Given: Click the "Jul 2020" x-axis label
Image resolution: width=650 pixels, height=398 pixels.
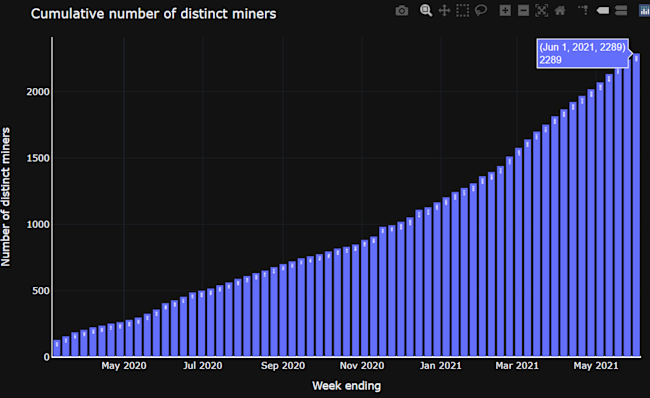Looking at the screenshot, I should coord(203,366).
